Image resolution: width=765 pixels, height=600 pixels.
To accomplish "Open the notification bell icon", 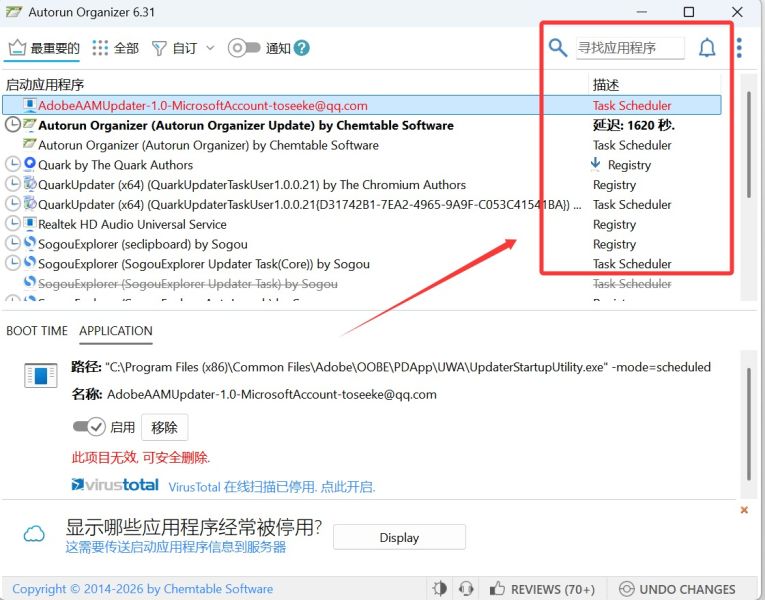I will [x=707, y=48].
